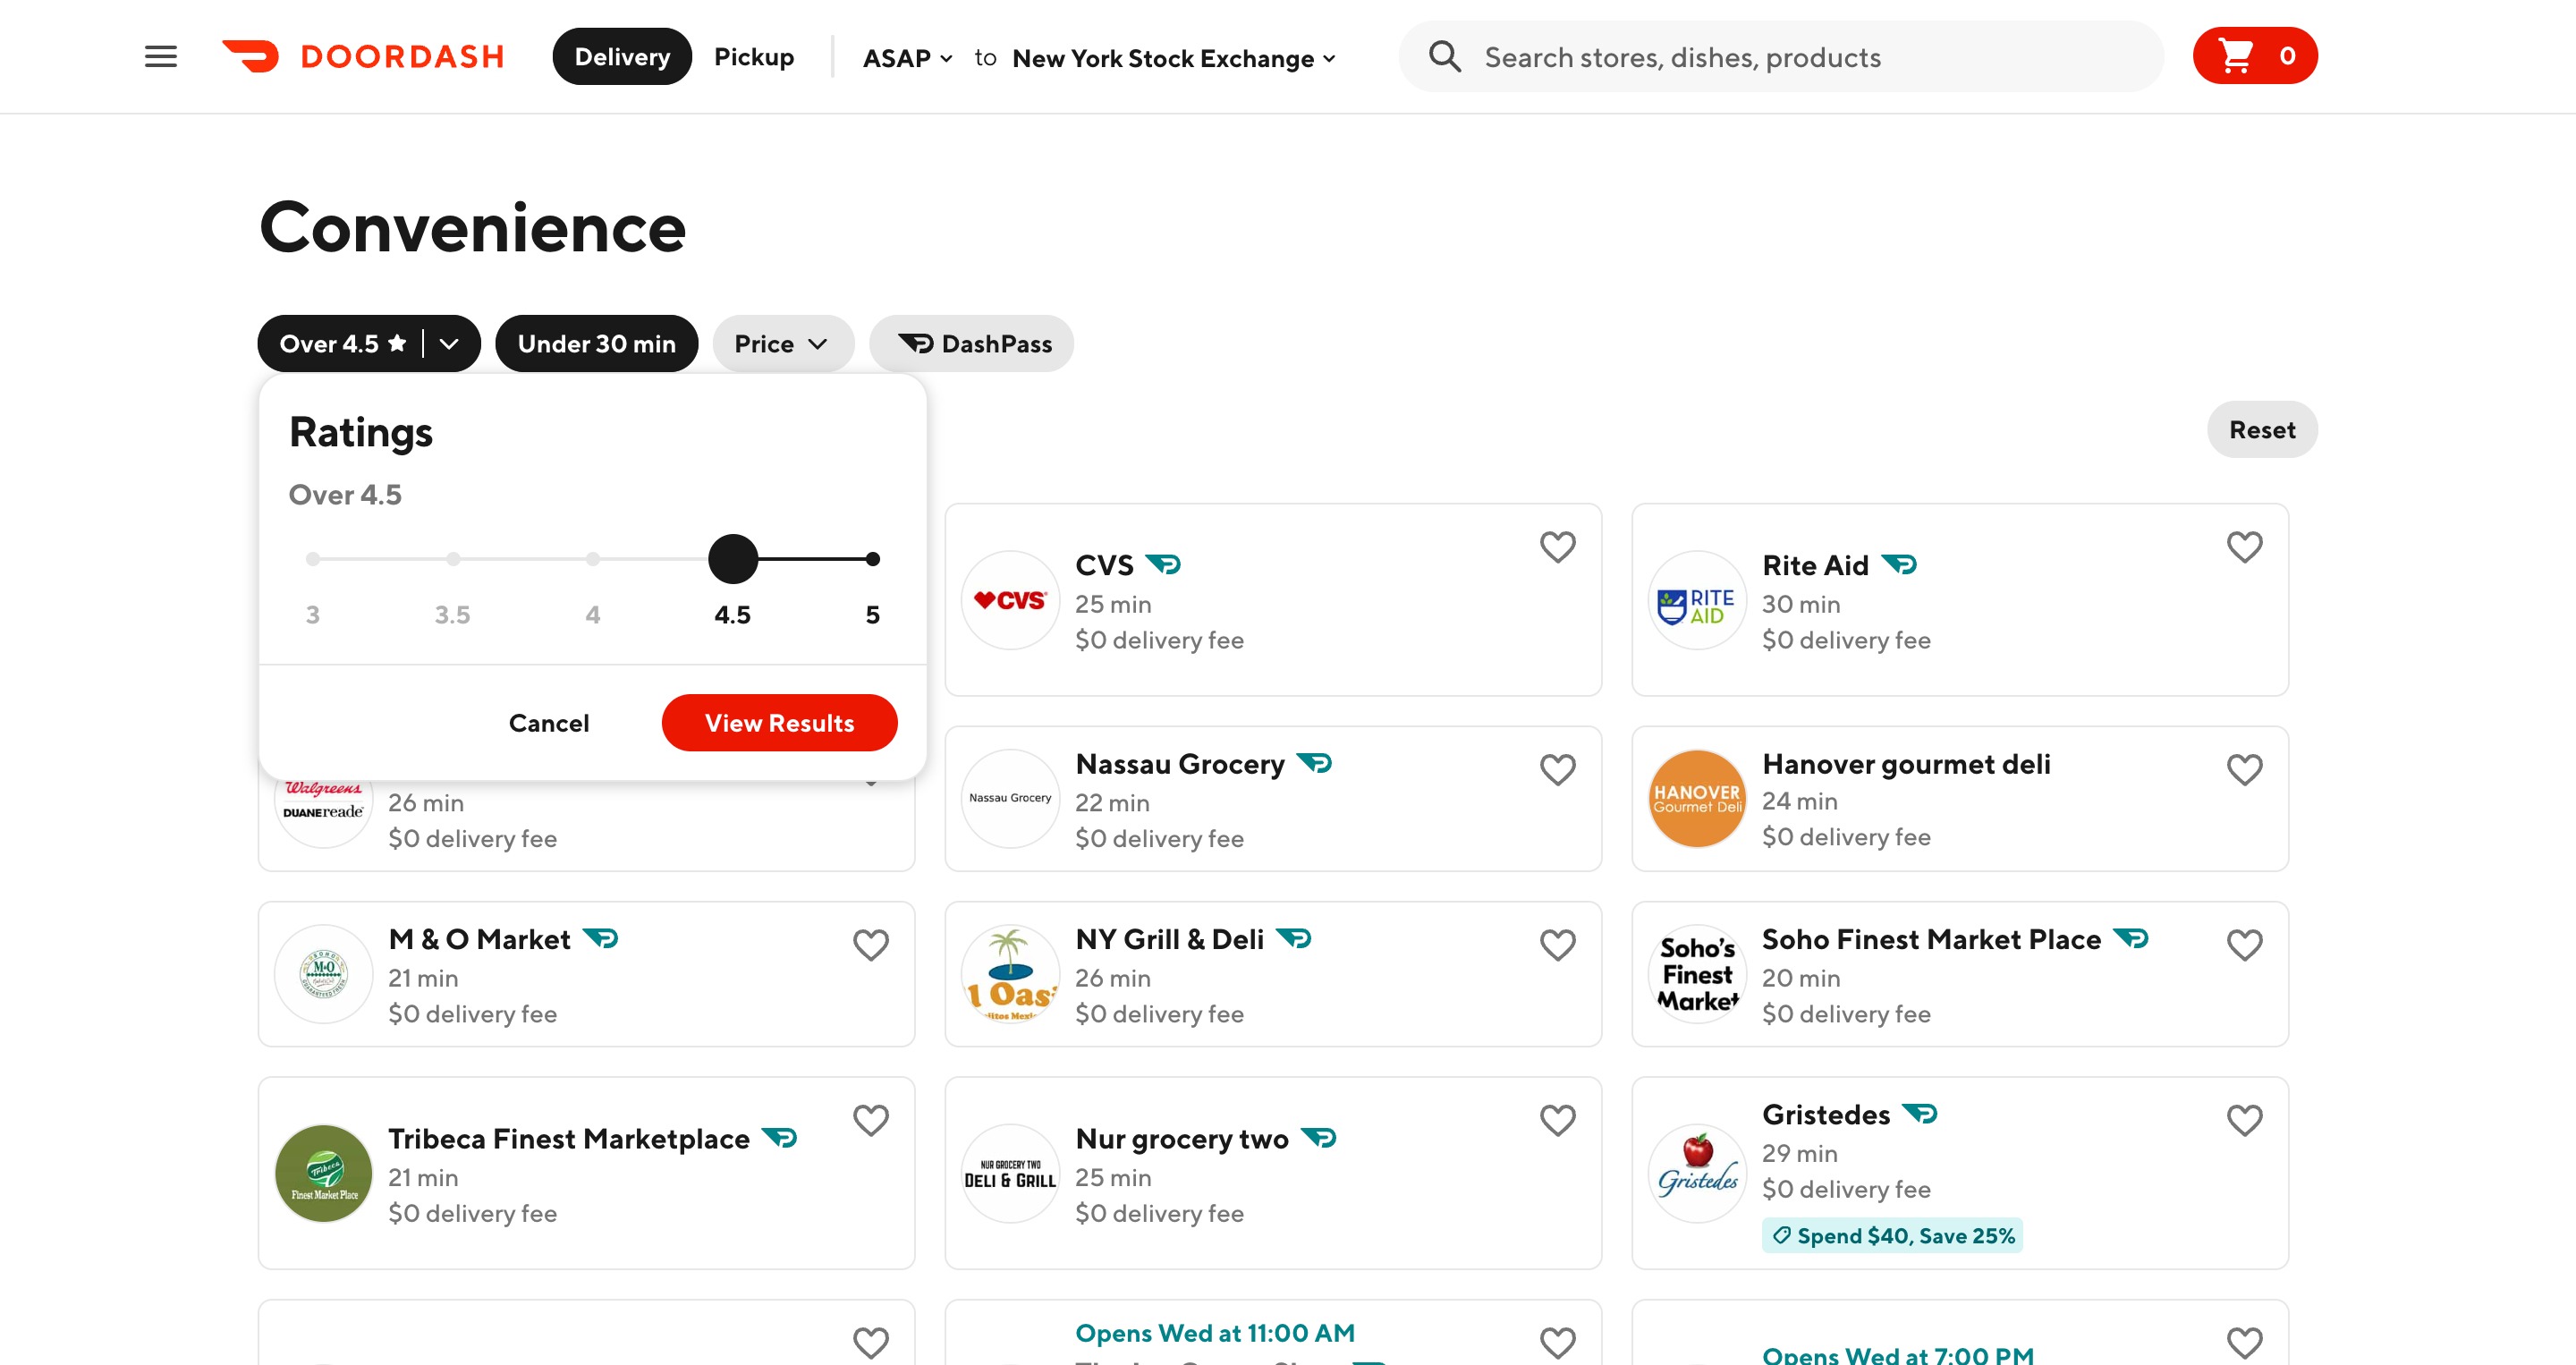The width and height of the screenshot is (2576, 1365).
Task: Save Hanover gourmet deli to favorites
Action: coord(2244,770)
